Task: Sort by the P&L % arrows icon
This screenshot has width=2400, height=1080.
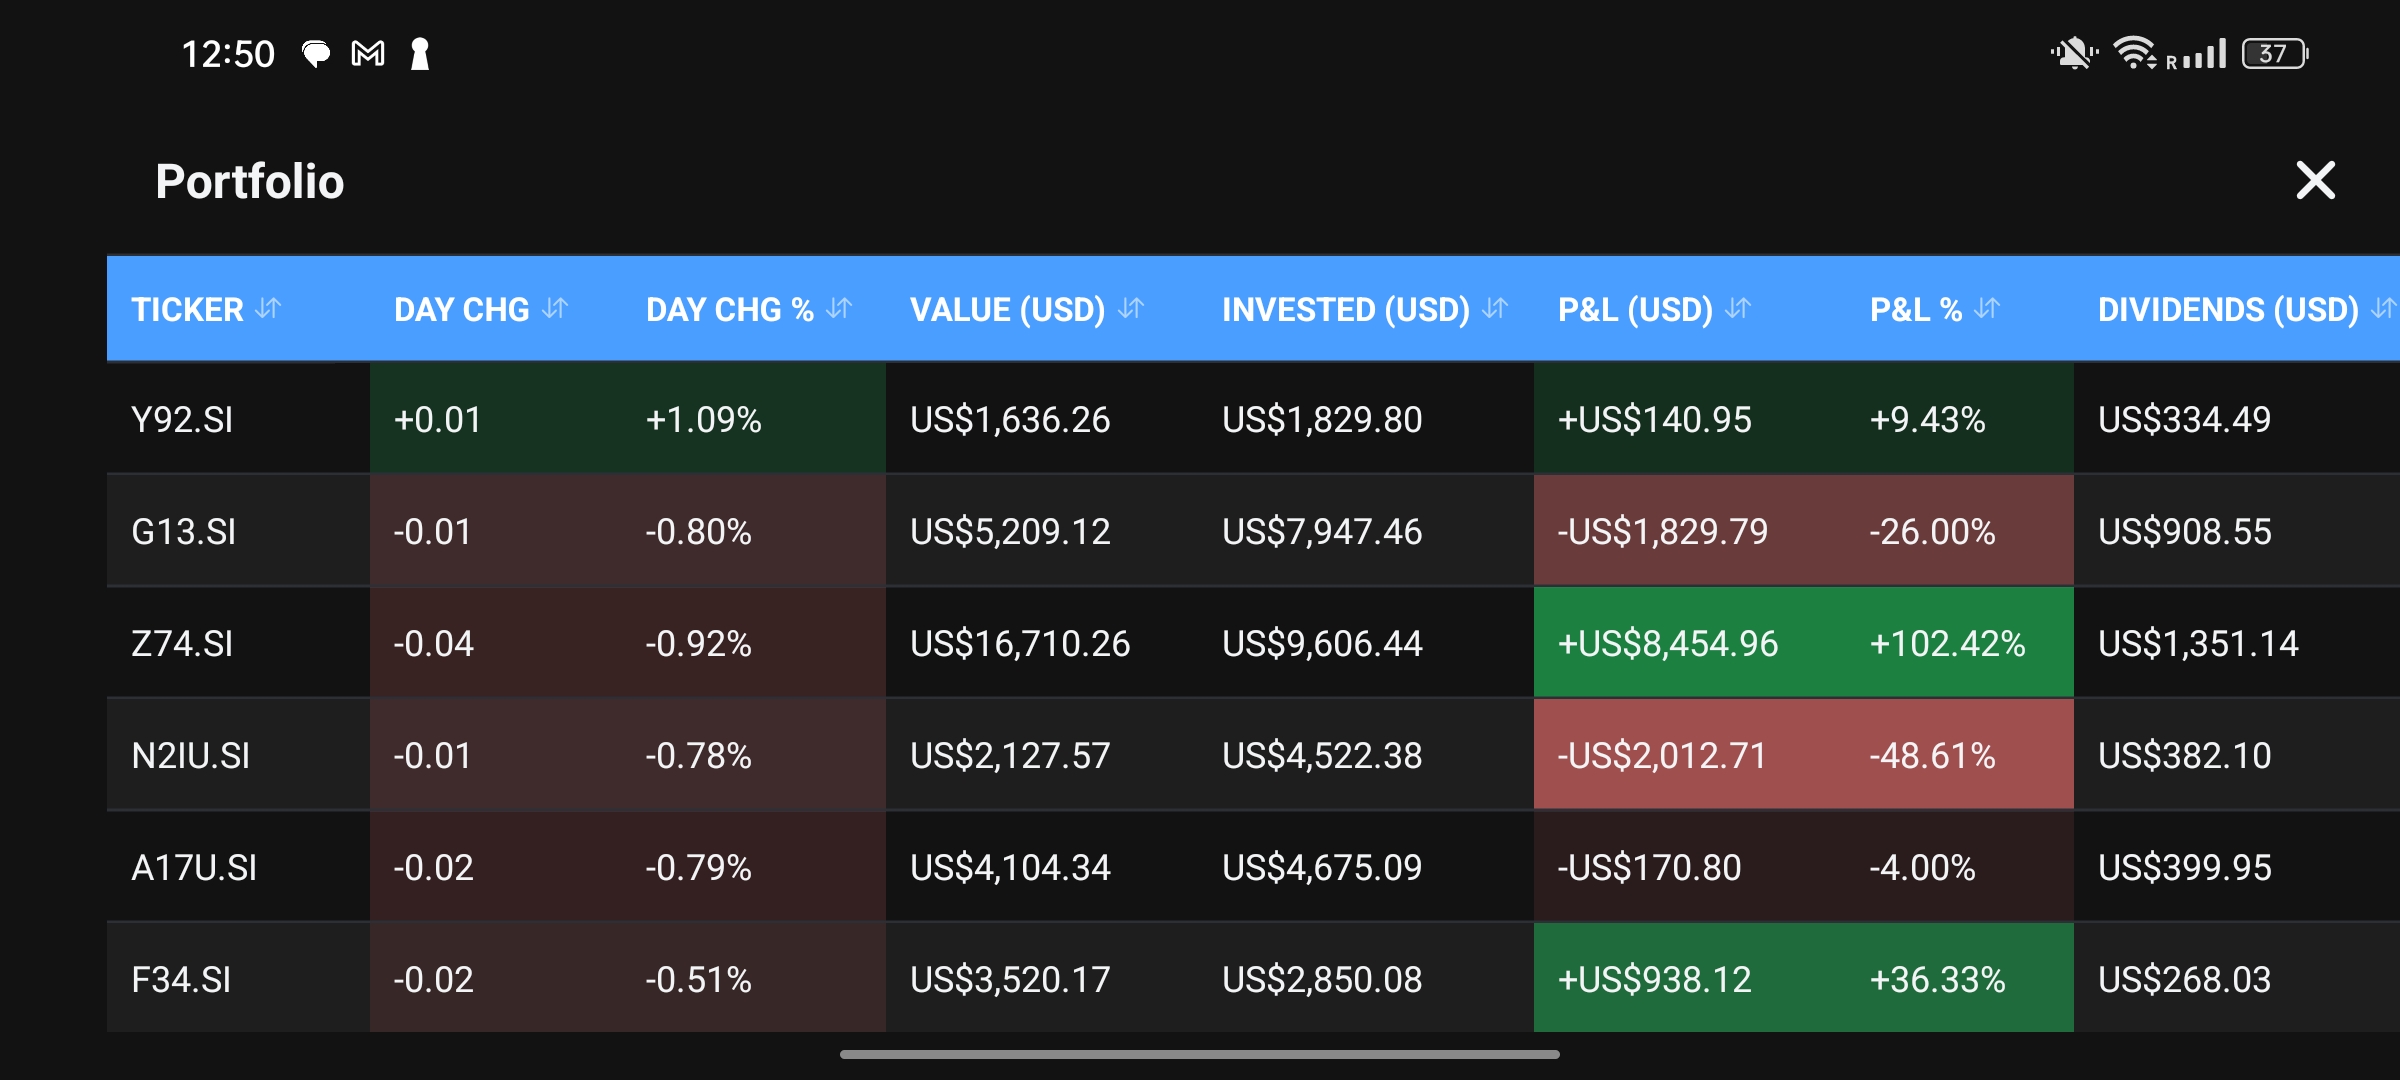Action: point(1987,308)
